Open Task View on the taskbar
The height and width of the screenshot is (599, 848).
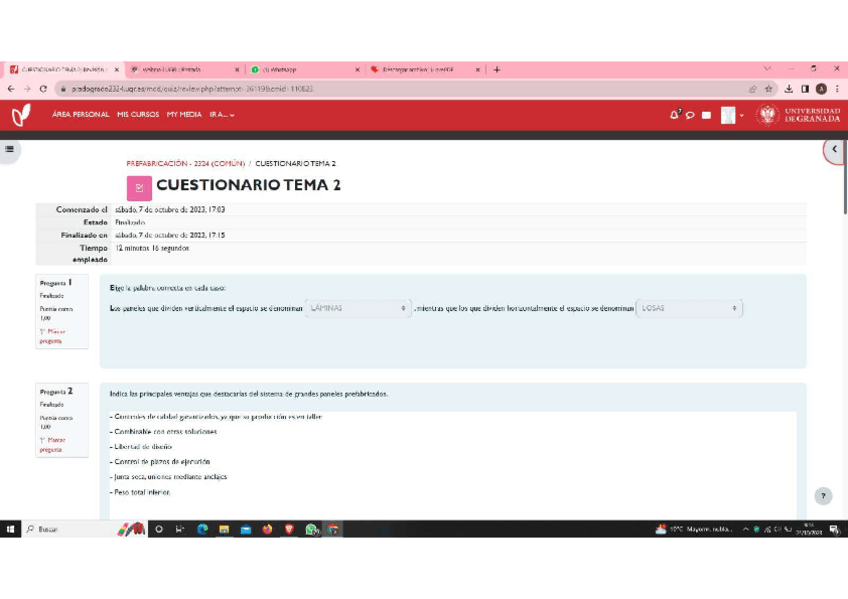[180, 529]
